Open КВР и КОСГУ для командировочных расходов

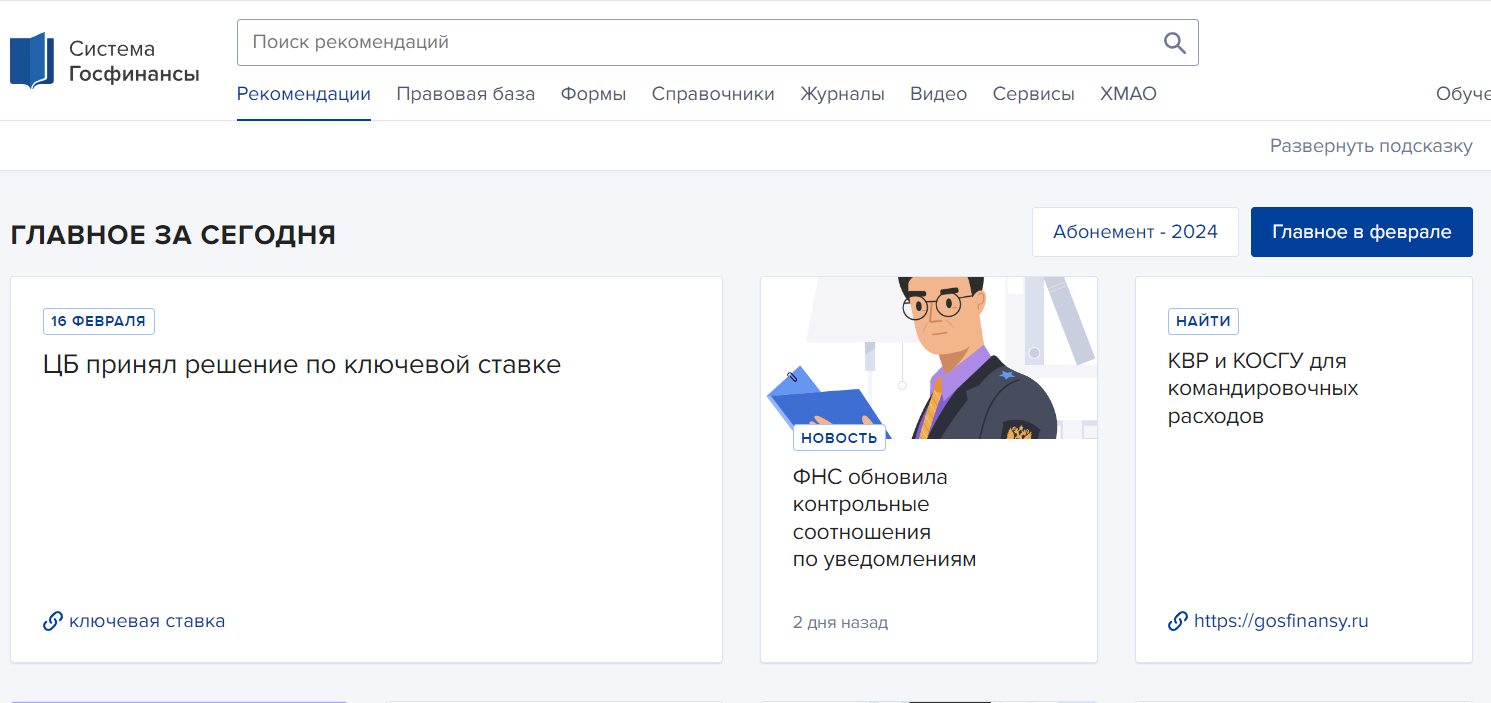(x=1262, y=388)
